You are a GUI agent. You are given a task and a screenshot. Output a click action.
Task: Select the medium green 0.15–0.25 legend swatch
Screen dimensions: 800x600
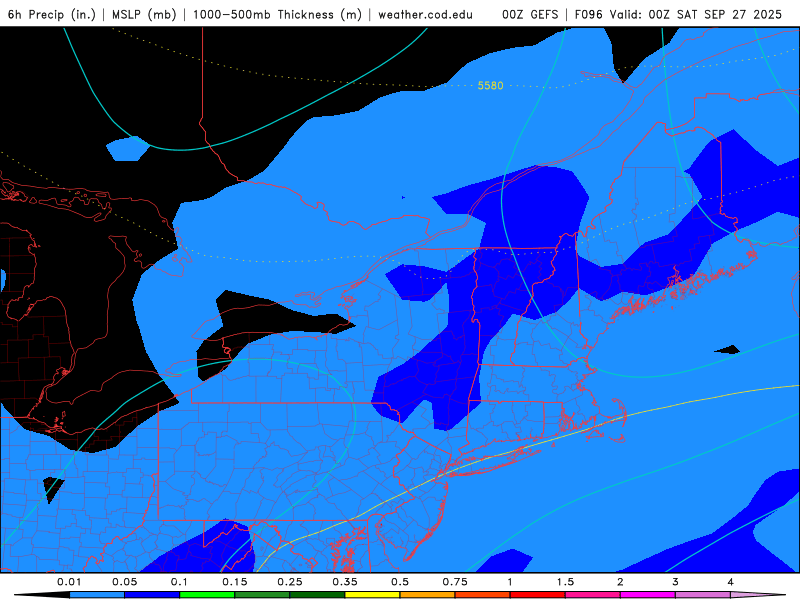pos(262,595)
